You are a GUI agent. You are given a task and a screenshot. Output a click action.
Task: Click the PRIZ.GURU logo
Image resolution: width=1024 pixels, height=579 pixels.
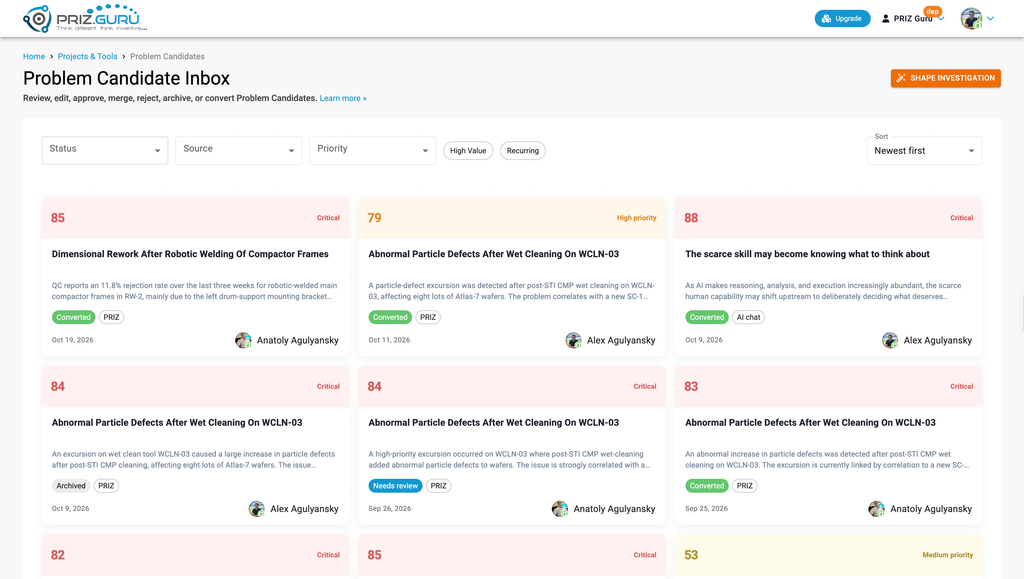(x=85, y=18)
